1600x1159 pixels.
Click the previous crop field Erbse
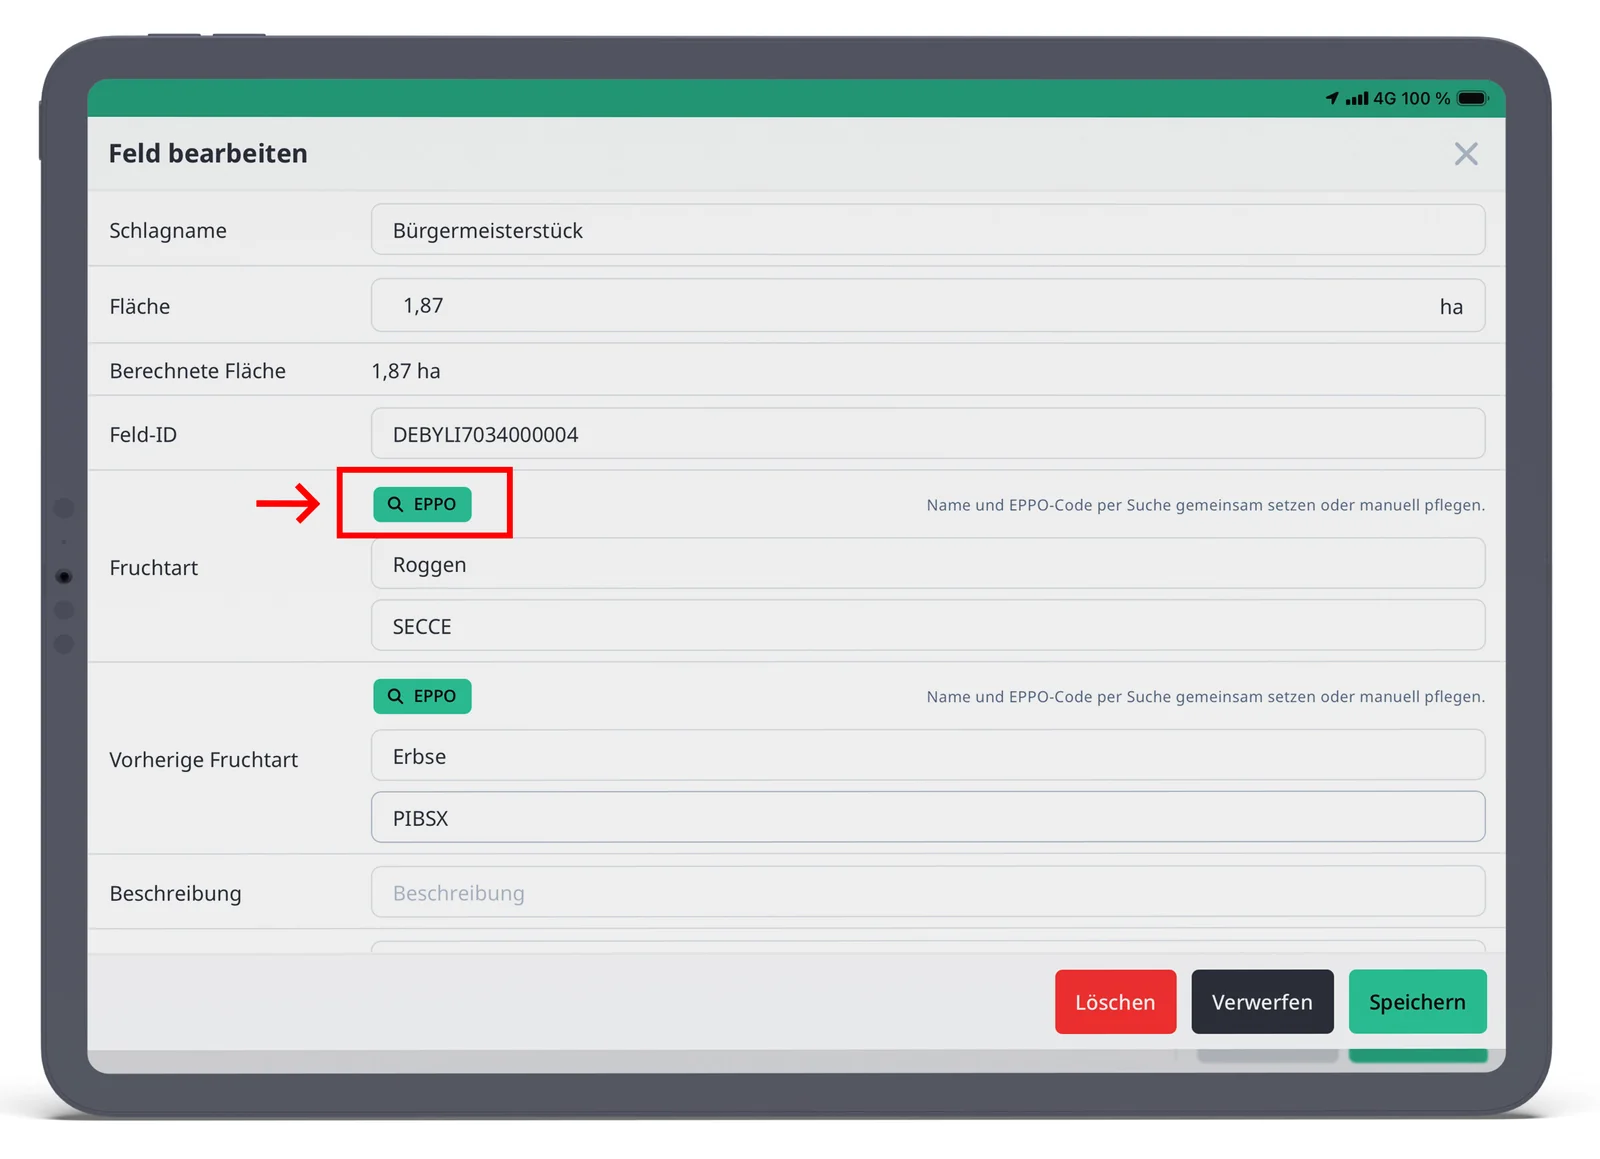coord(928,756)
